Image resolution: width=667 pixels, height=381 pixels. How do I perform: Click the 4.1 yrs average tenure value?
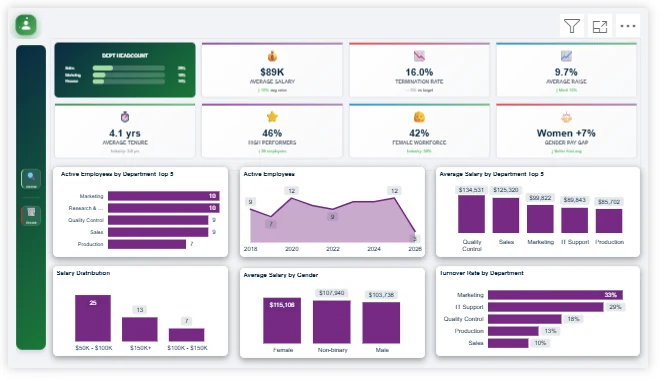[x=125, y=133]
